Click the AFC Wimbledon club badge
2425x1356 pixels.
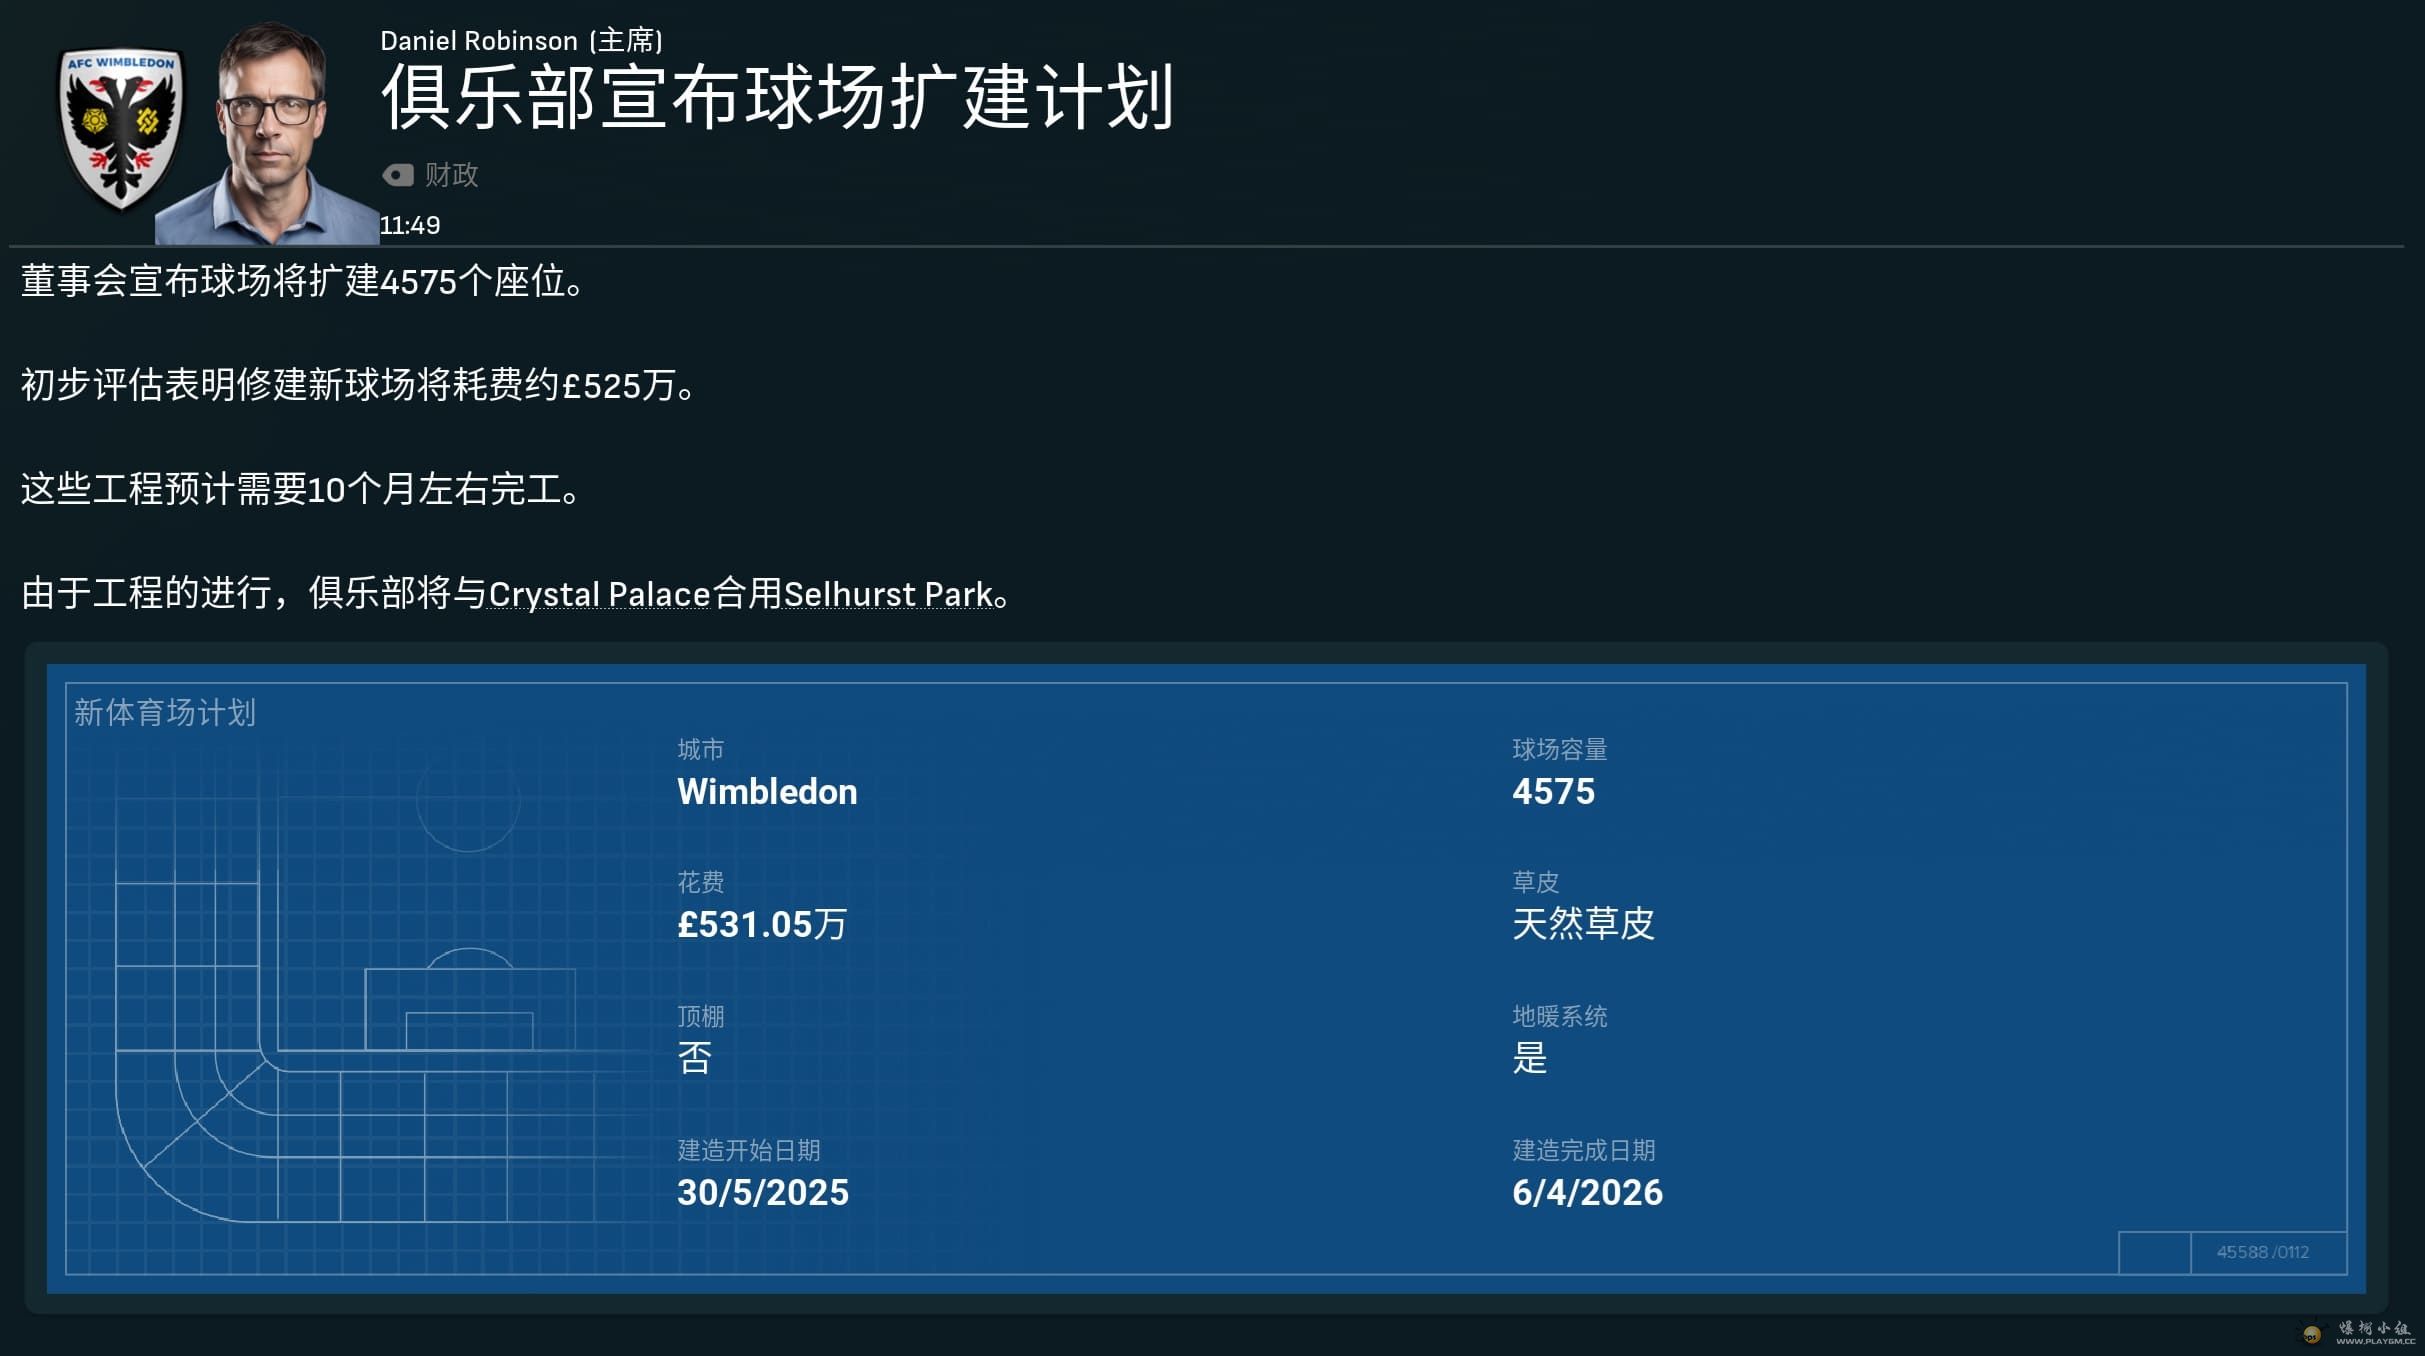pos(121,130)
